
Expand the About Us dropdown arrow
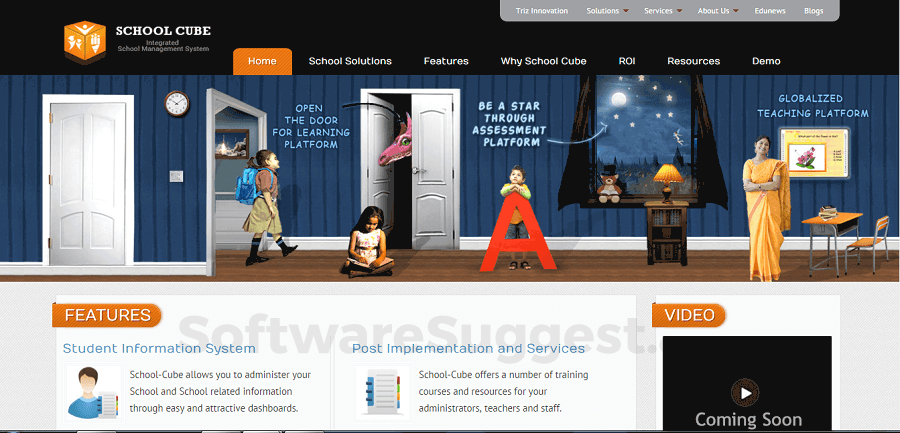pyautogui.click(x=735, y=11)
